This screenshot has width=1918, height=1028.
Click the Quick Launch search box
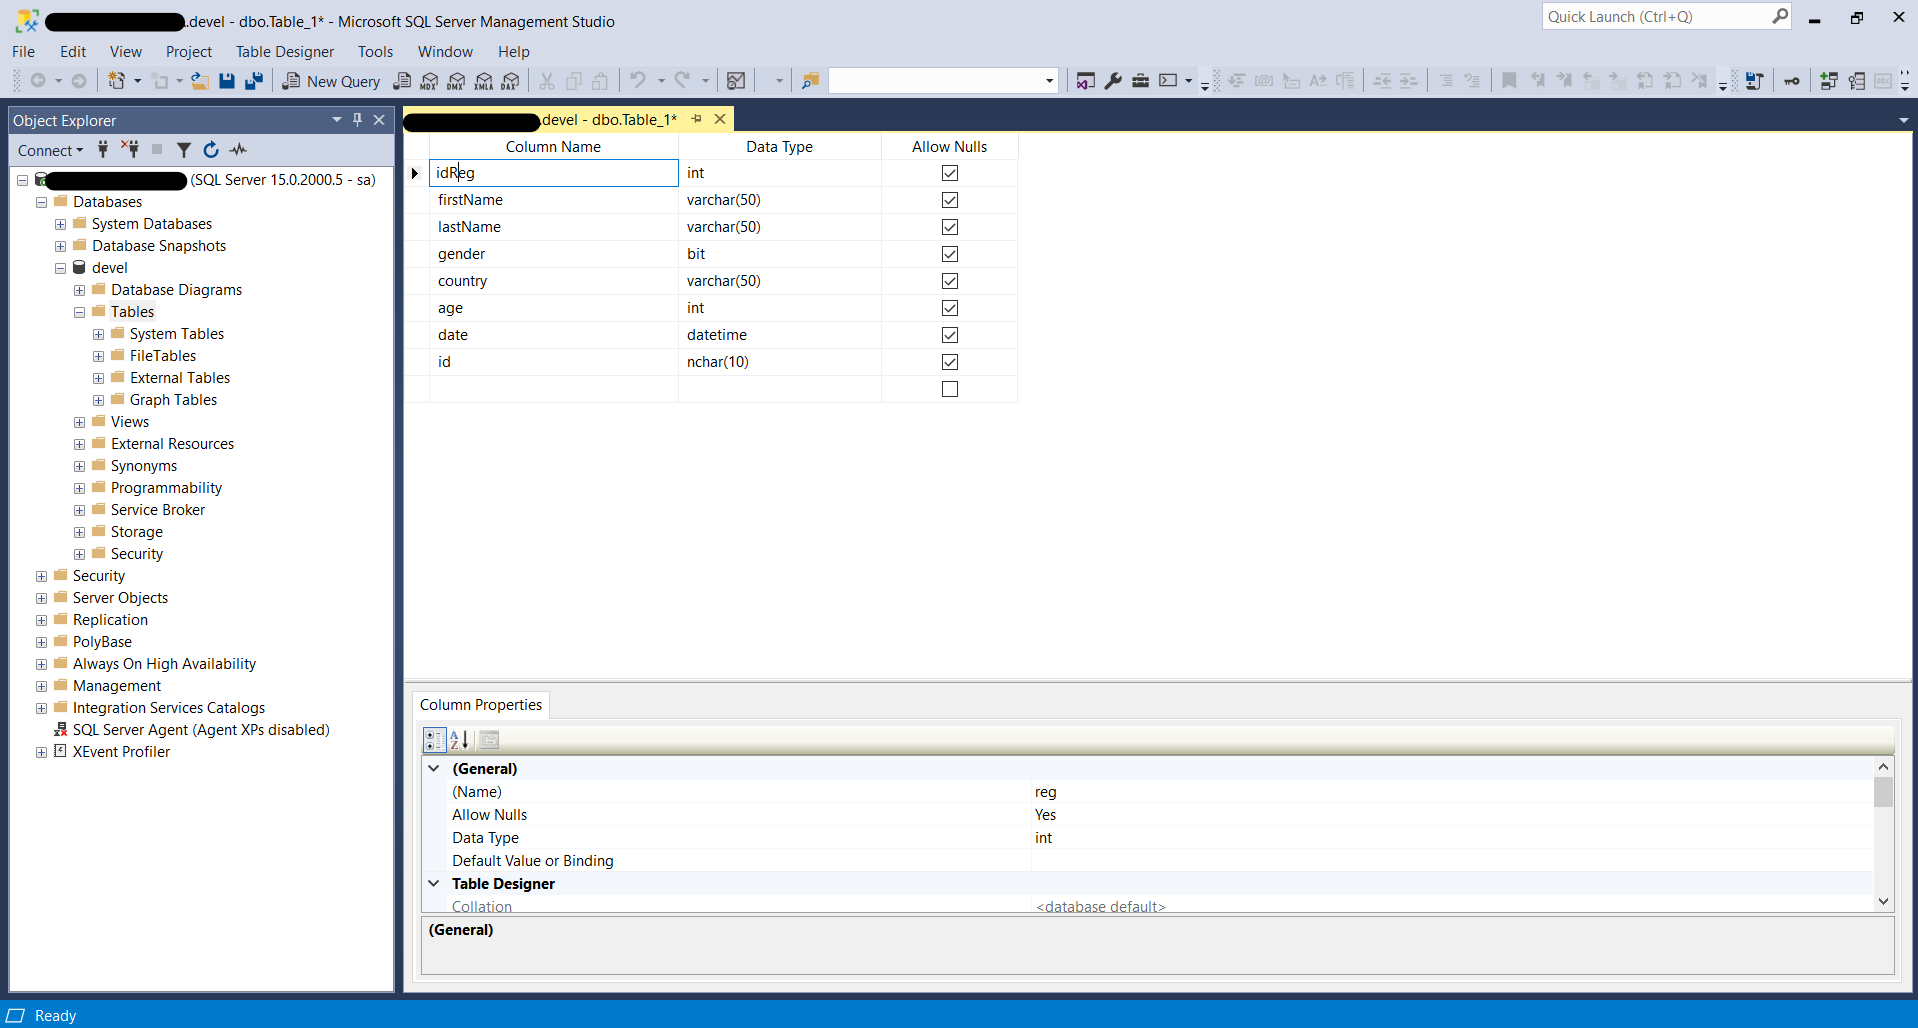(x=1655, y=17)
